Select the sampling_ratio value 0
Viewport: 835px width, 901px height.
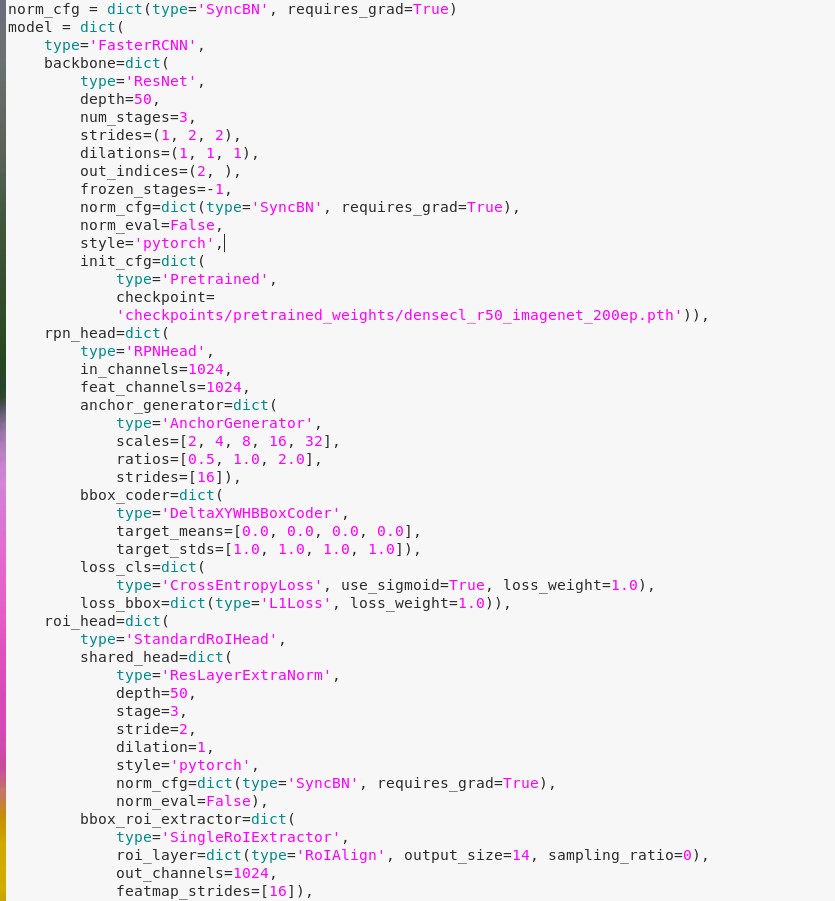point(687,855)
